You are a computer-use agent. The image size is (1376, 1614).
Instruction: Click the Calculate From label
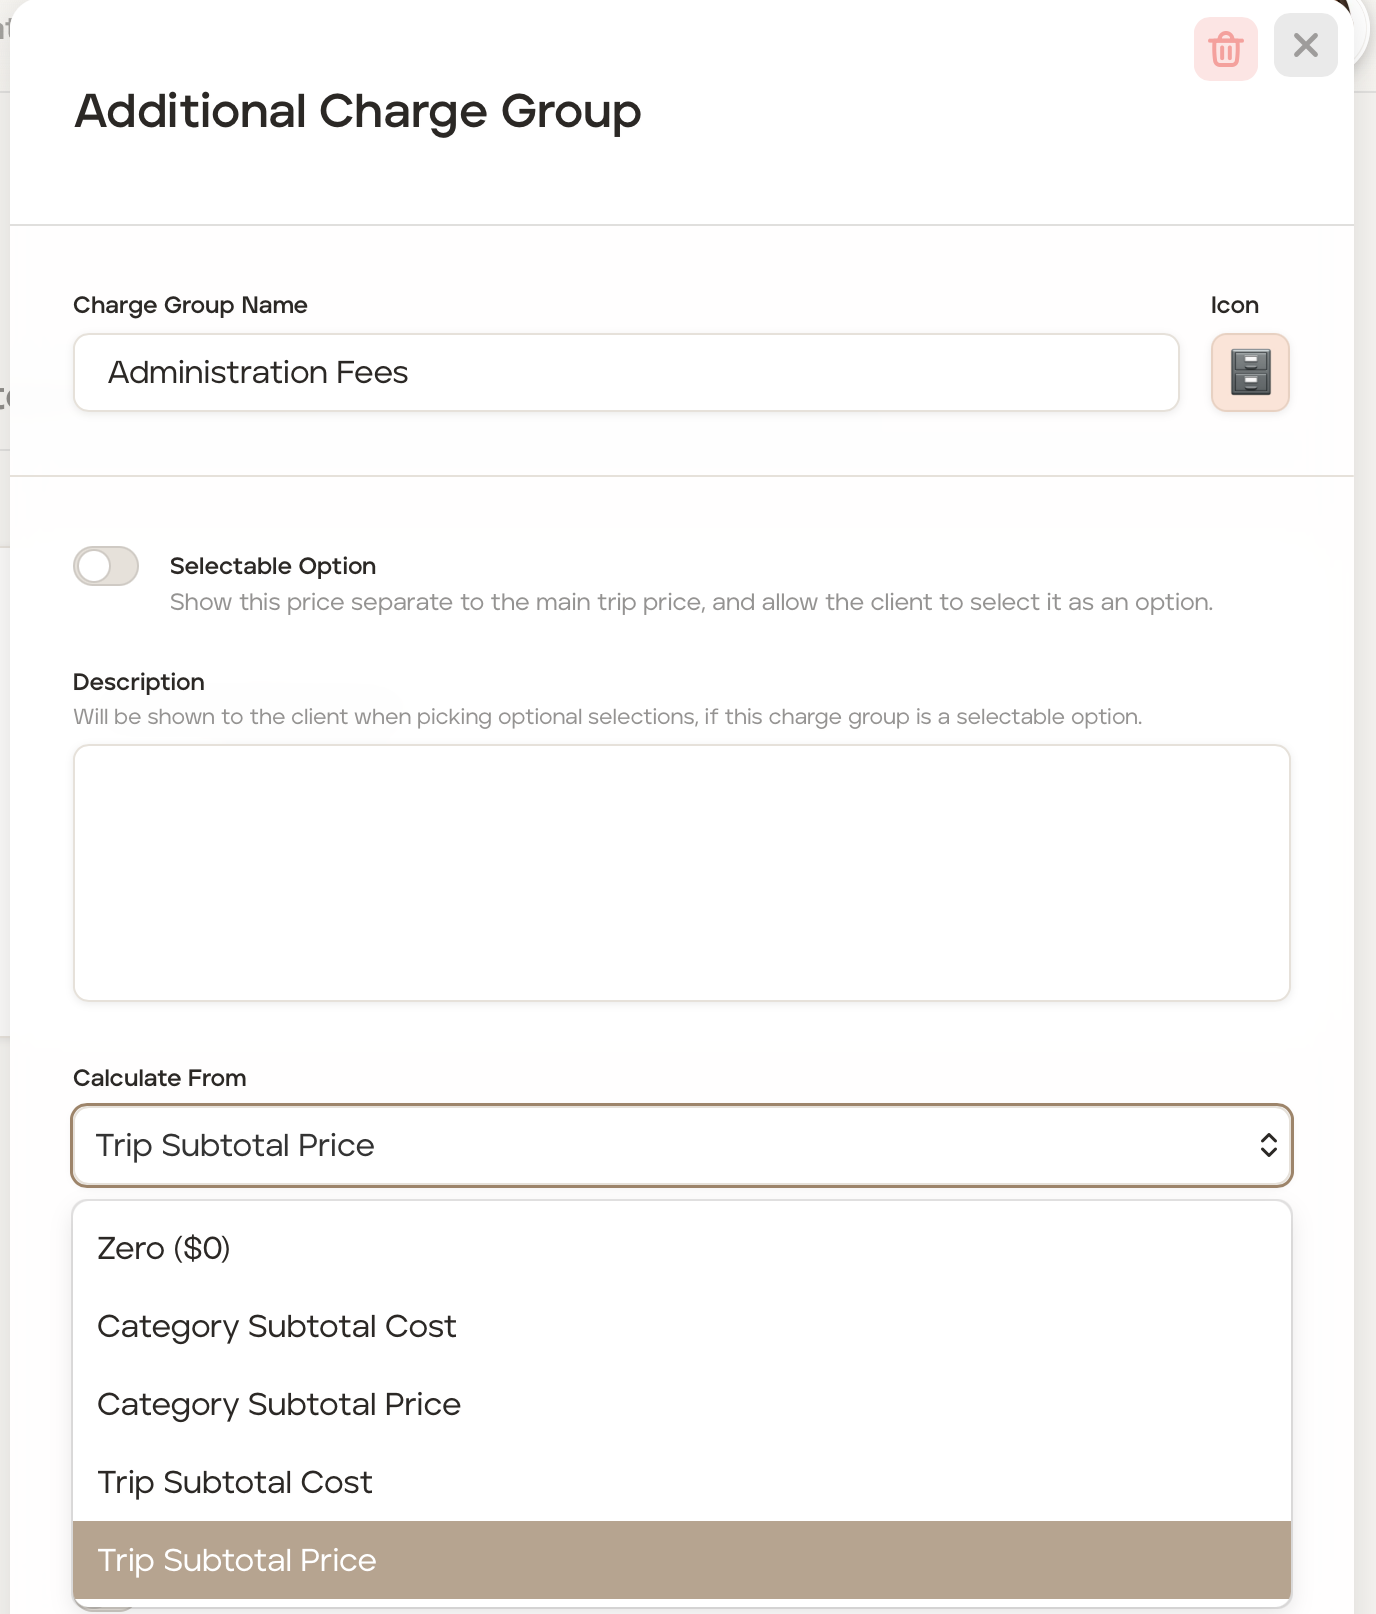pyautogui.click(x=160, y=1078)
